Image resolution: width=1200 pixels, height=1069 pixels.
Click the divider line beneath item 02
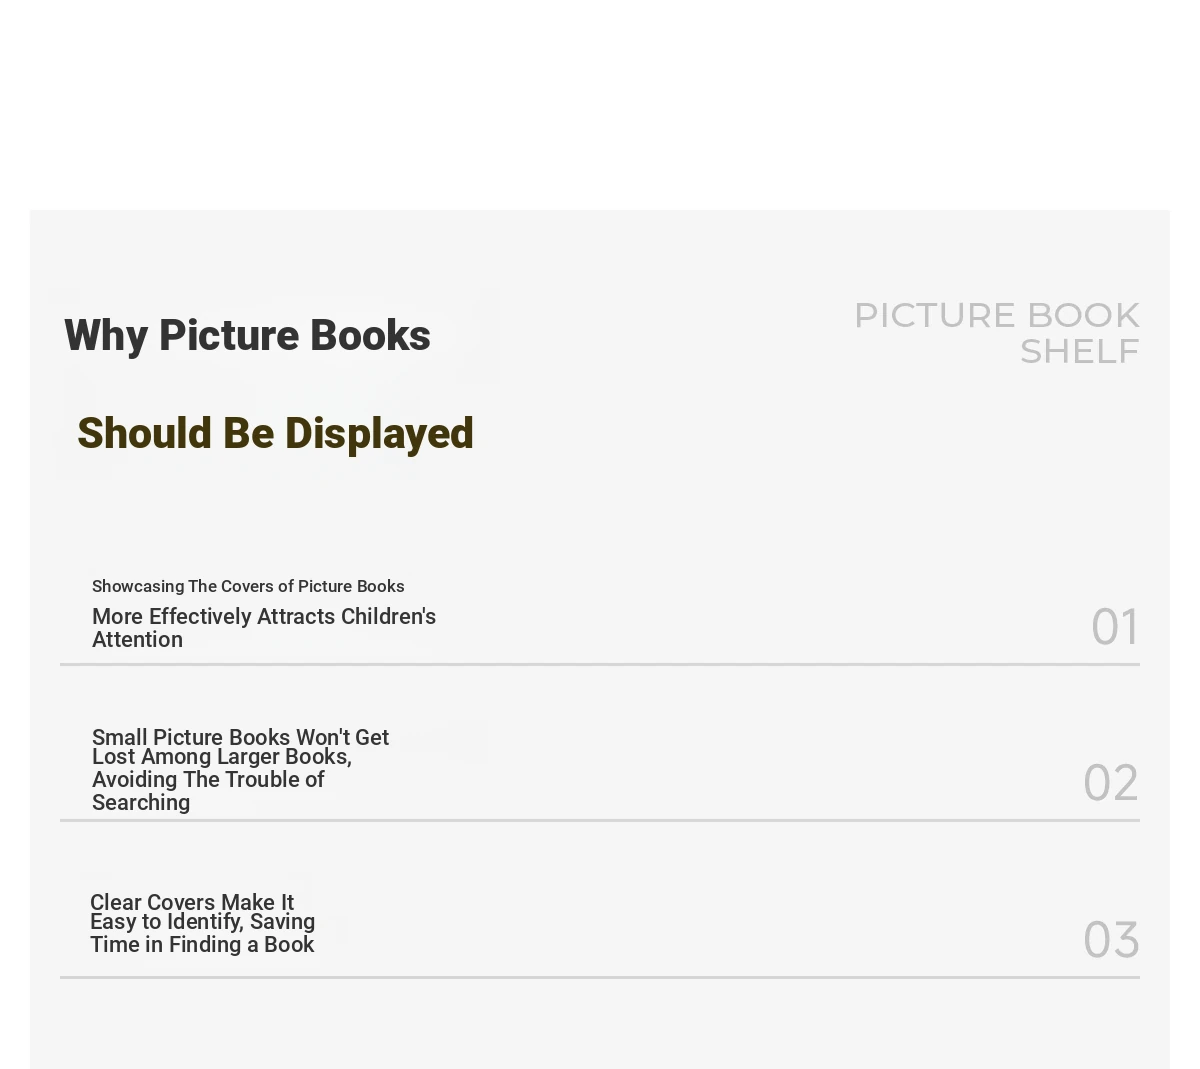click(x=600, y=820)
